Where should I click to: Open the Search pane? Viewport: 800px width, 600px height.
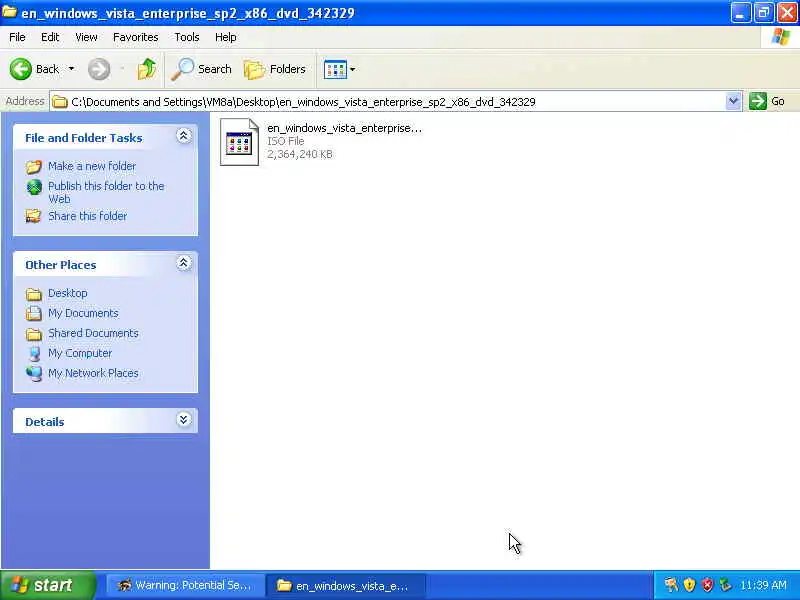[x=201, y=69]
